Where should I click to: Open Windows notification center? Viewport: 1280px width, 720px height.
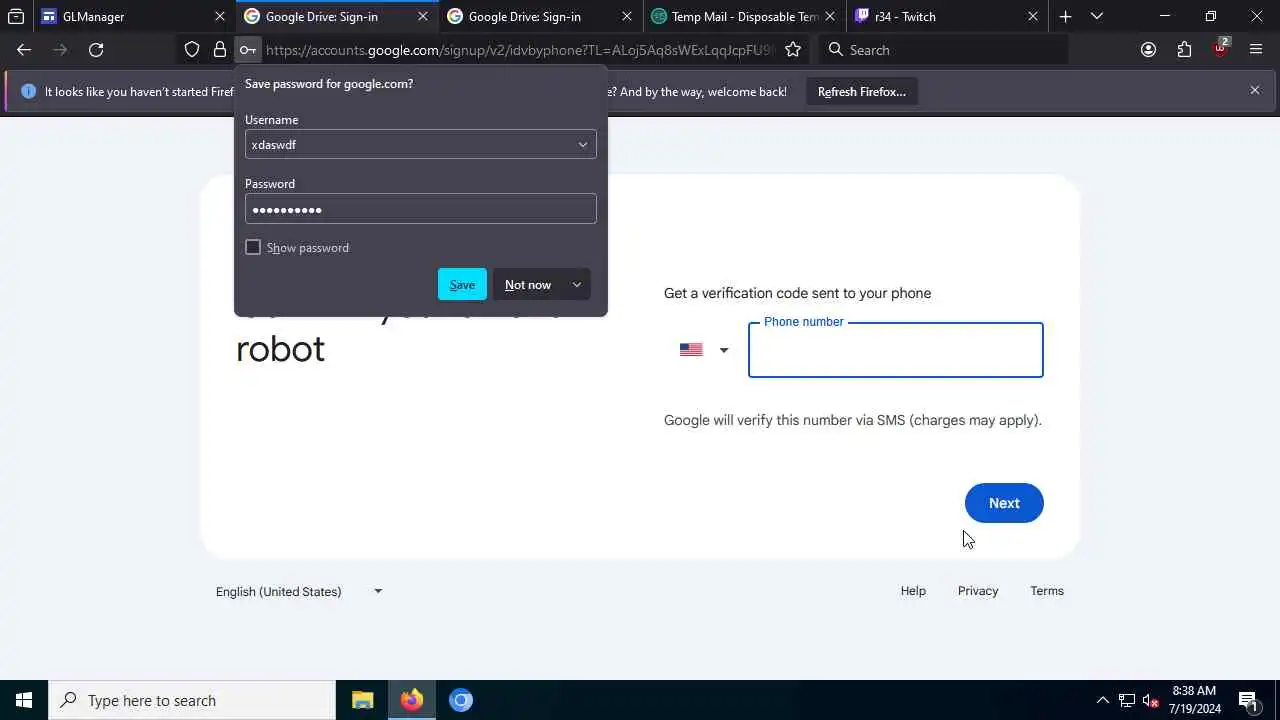point(1249,700)
